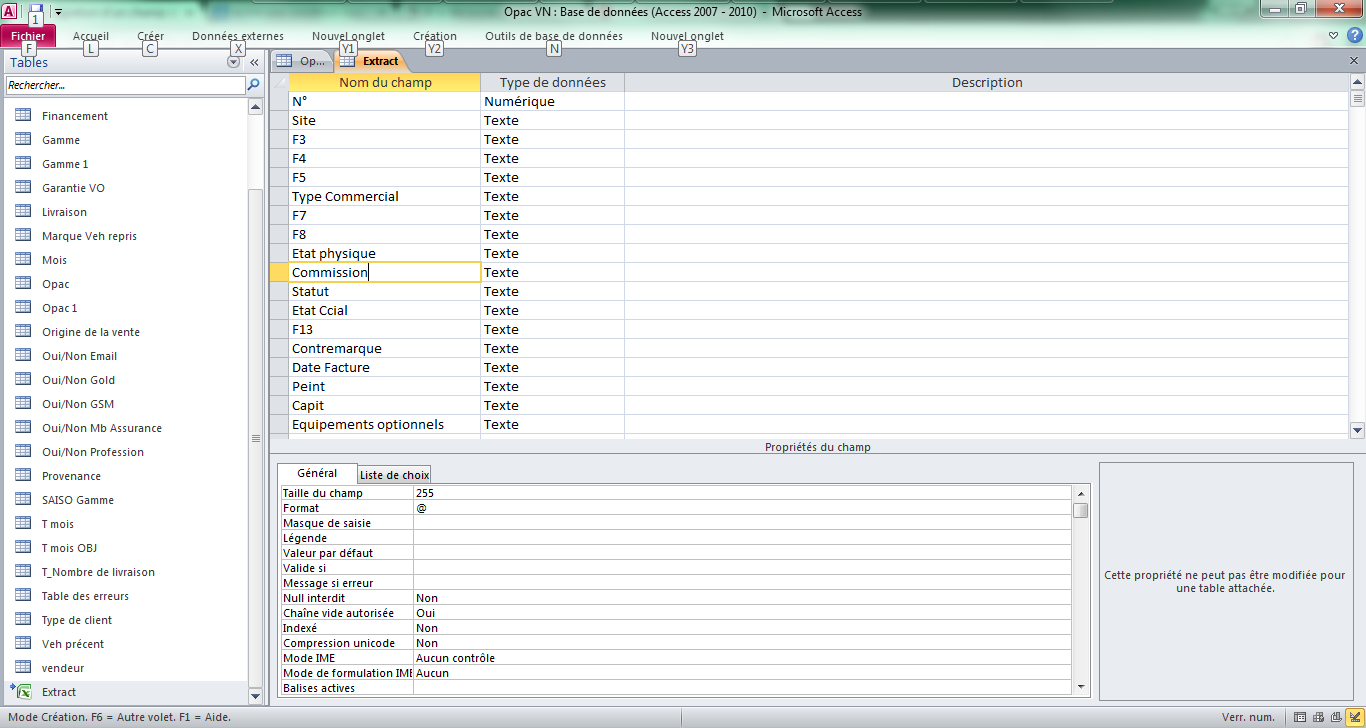The image size is (1366, 728).
Task: Switch to PivotChart view status bar icon
Action: point(1336,717)
